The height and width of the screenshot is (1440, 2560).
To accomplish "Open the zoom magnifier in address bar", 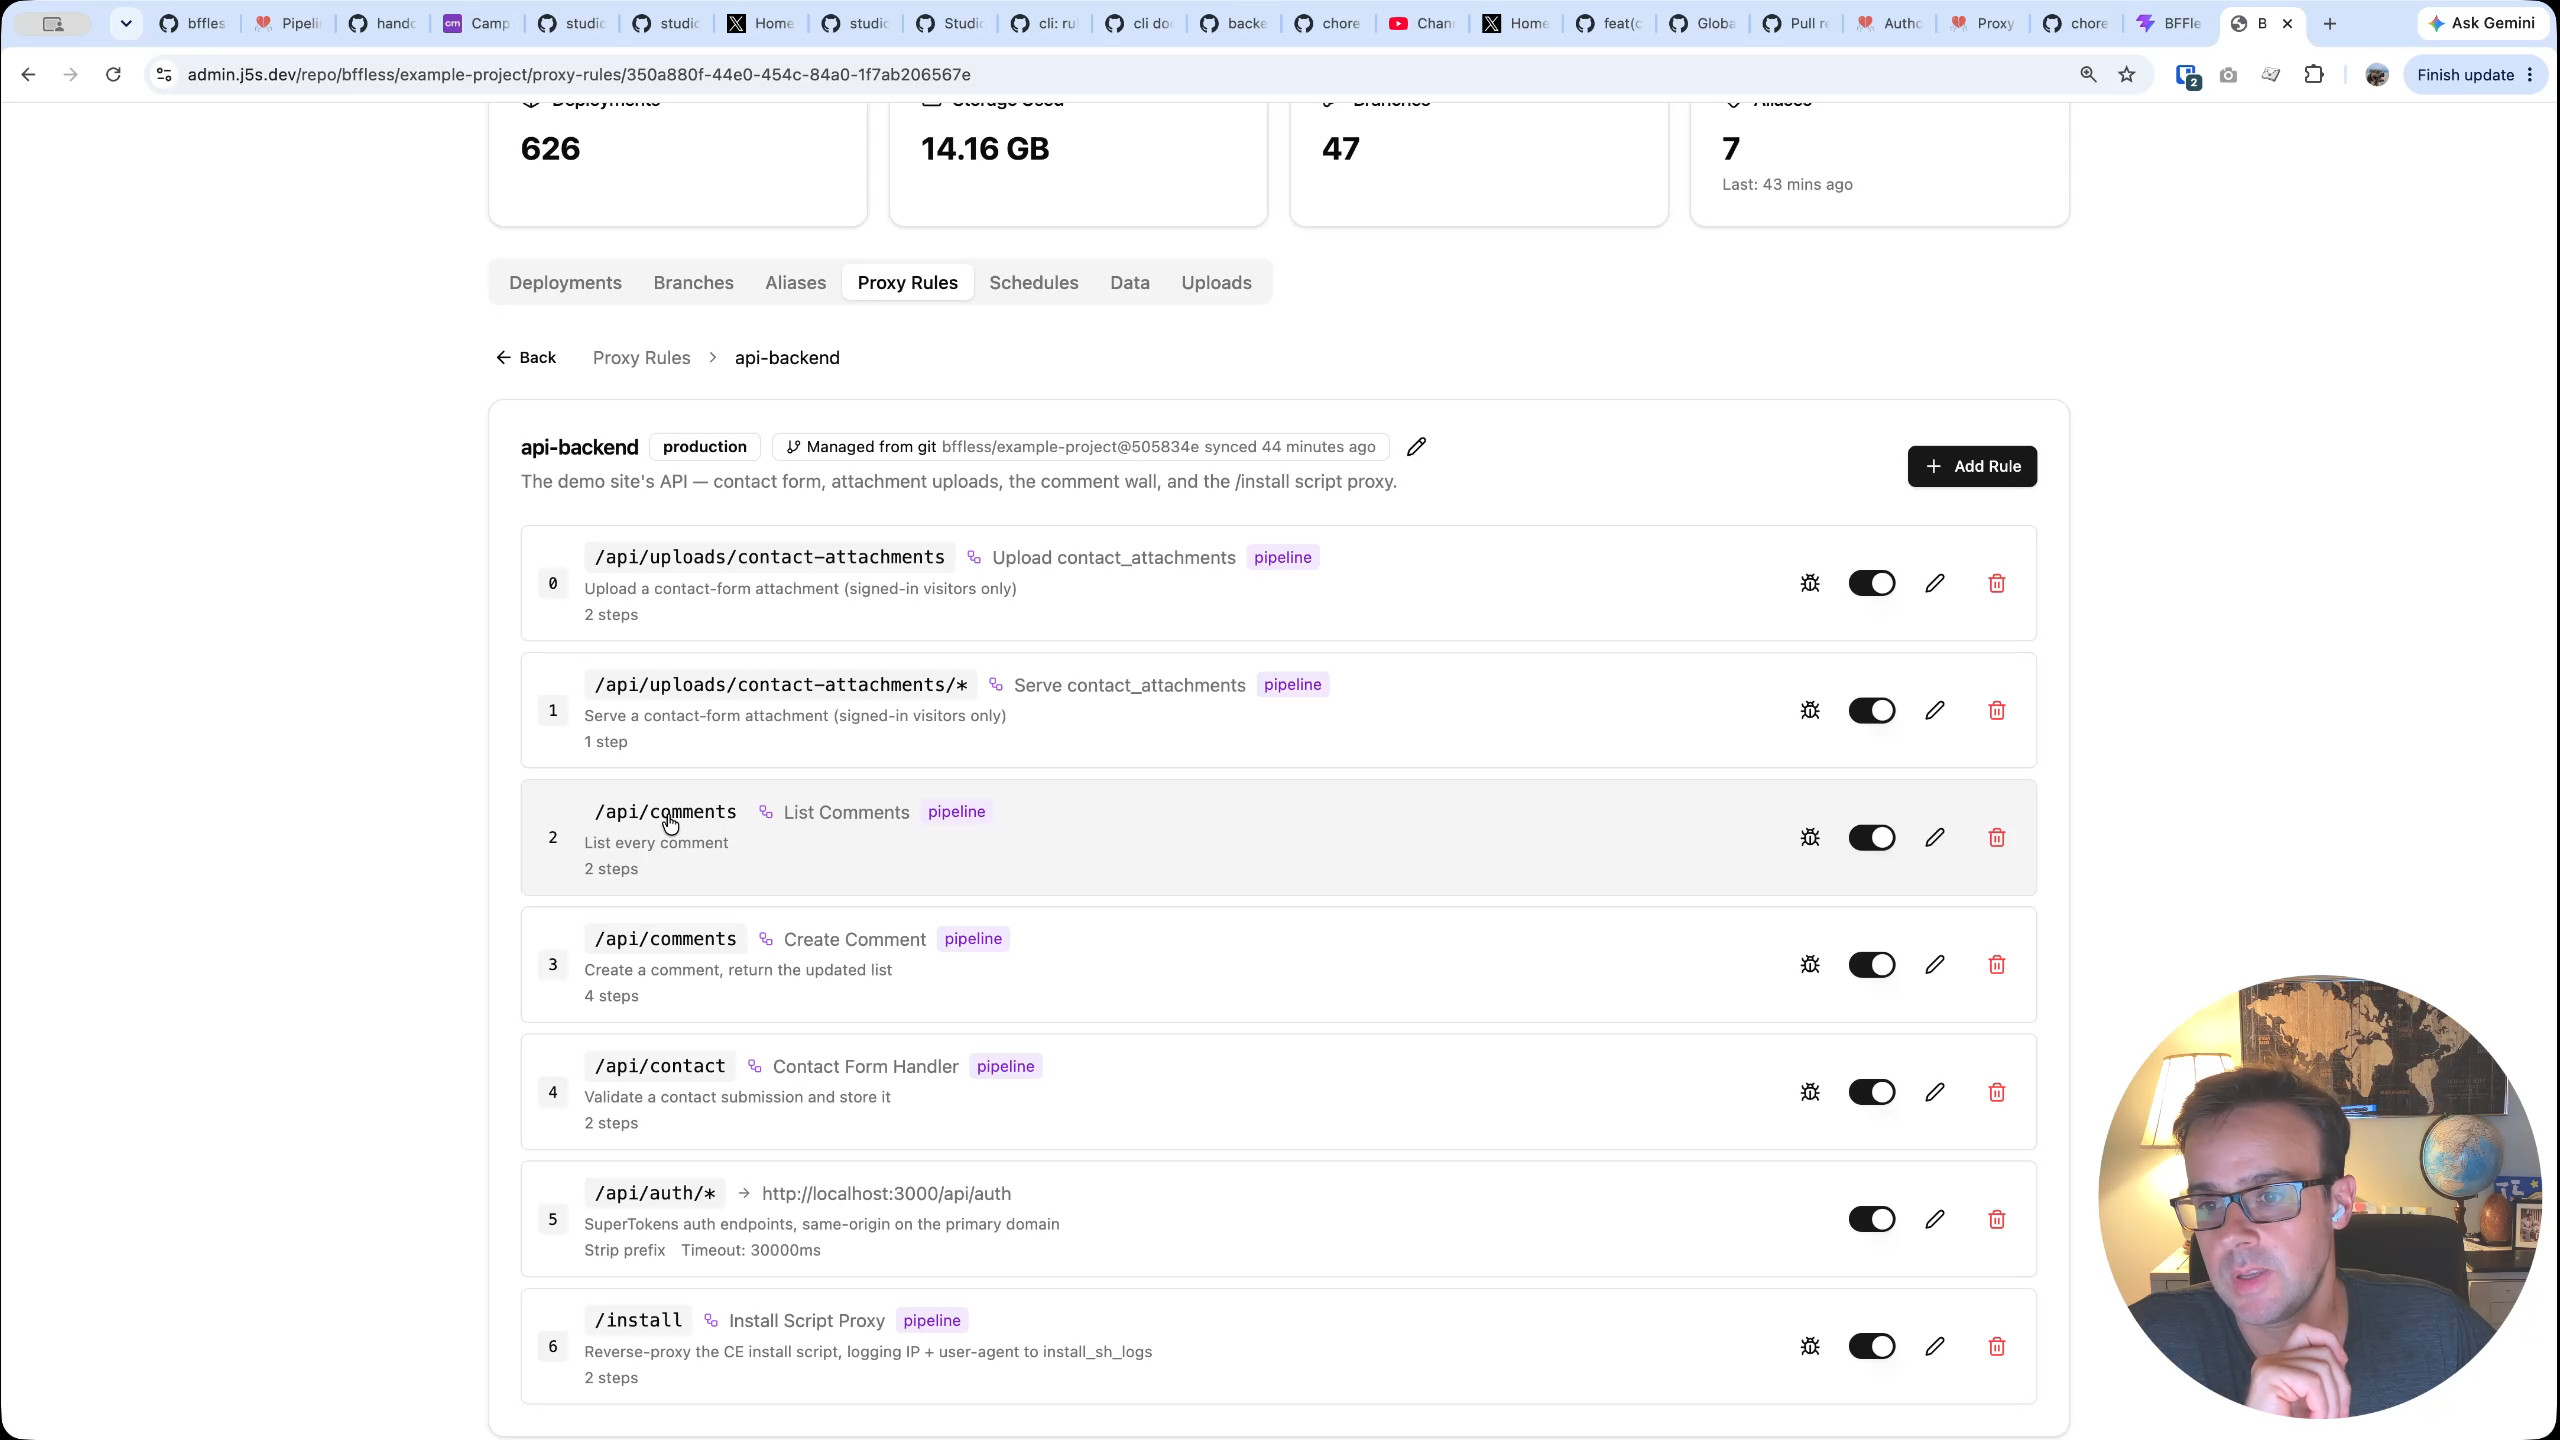I will 2088,75.
